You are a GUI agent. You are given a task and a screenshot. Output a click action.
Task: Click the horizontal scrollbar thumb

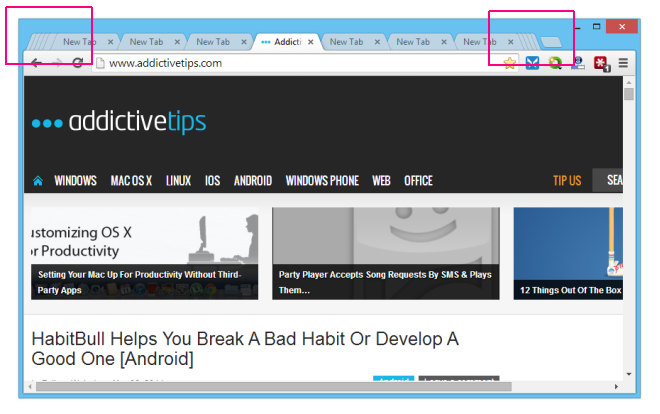pos(274,387)
